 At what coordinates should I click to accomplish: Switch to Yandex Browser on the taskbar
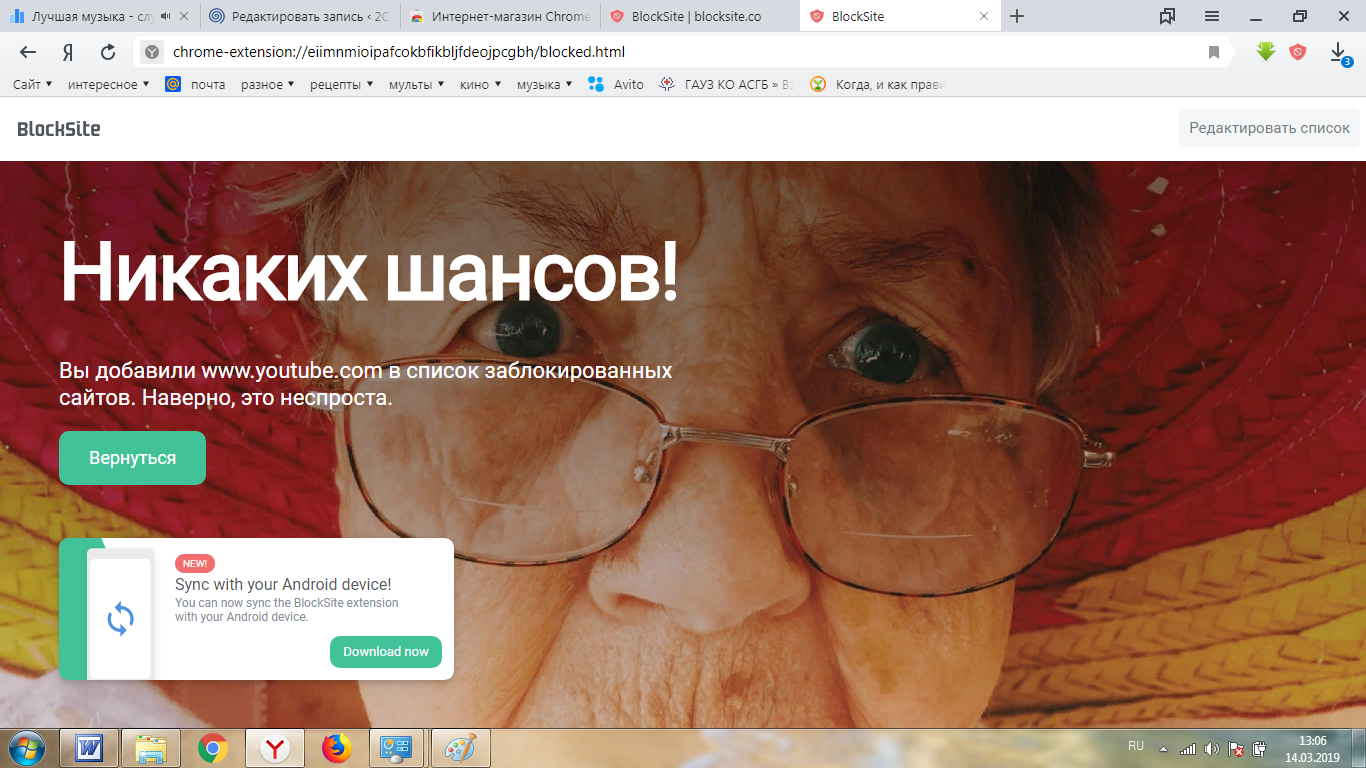pyautogui.click(x=275, y=748)
